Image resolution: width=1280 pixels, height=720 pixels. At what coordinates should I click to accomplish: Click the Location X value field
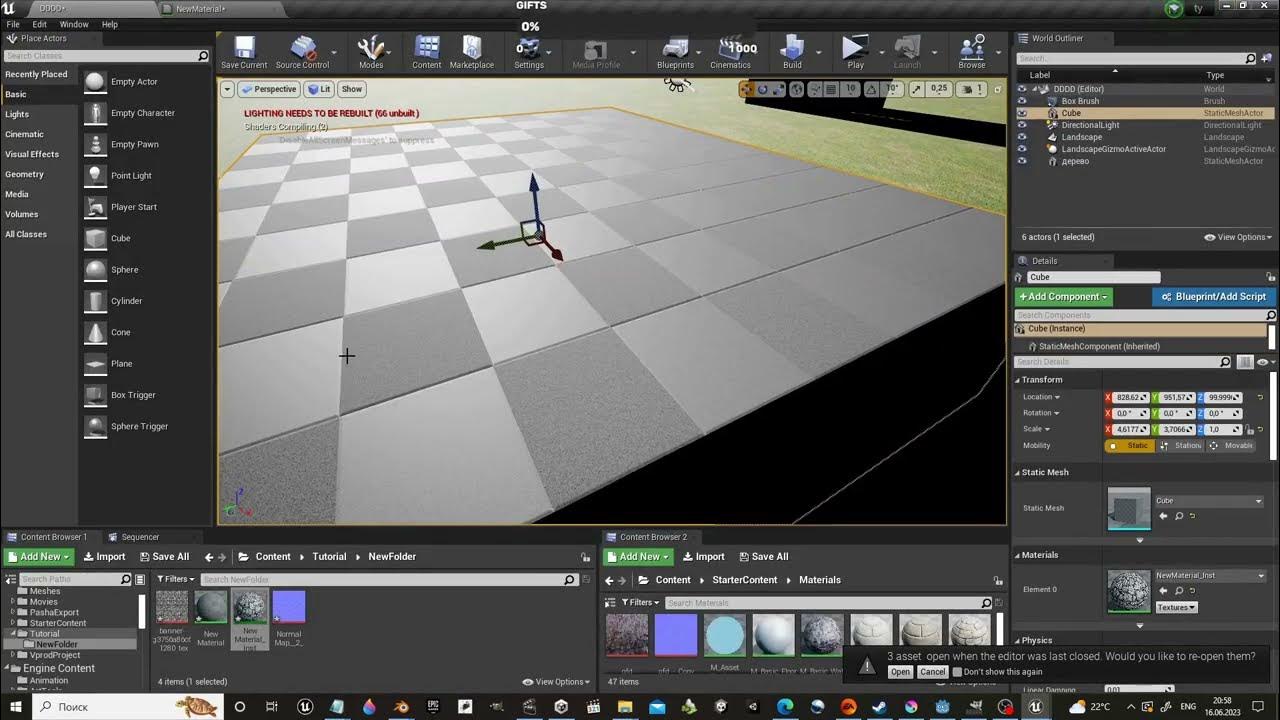click(1128, 397)
